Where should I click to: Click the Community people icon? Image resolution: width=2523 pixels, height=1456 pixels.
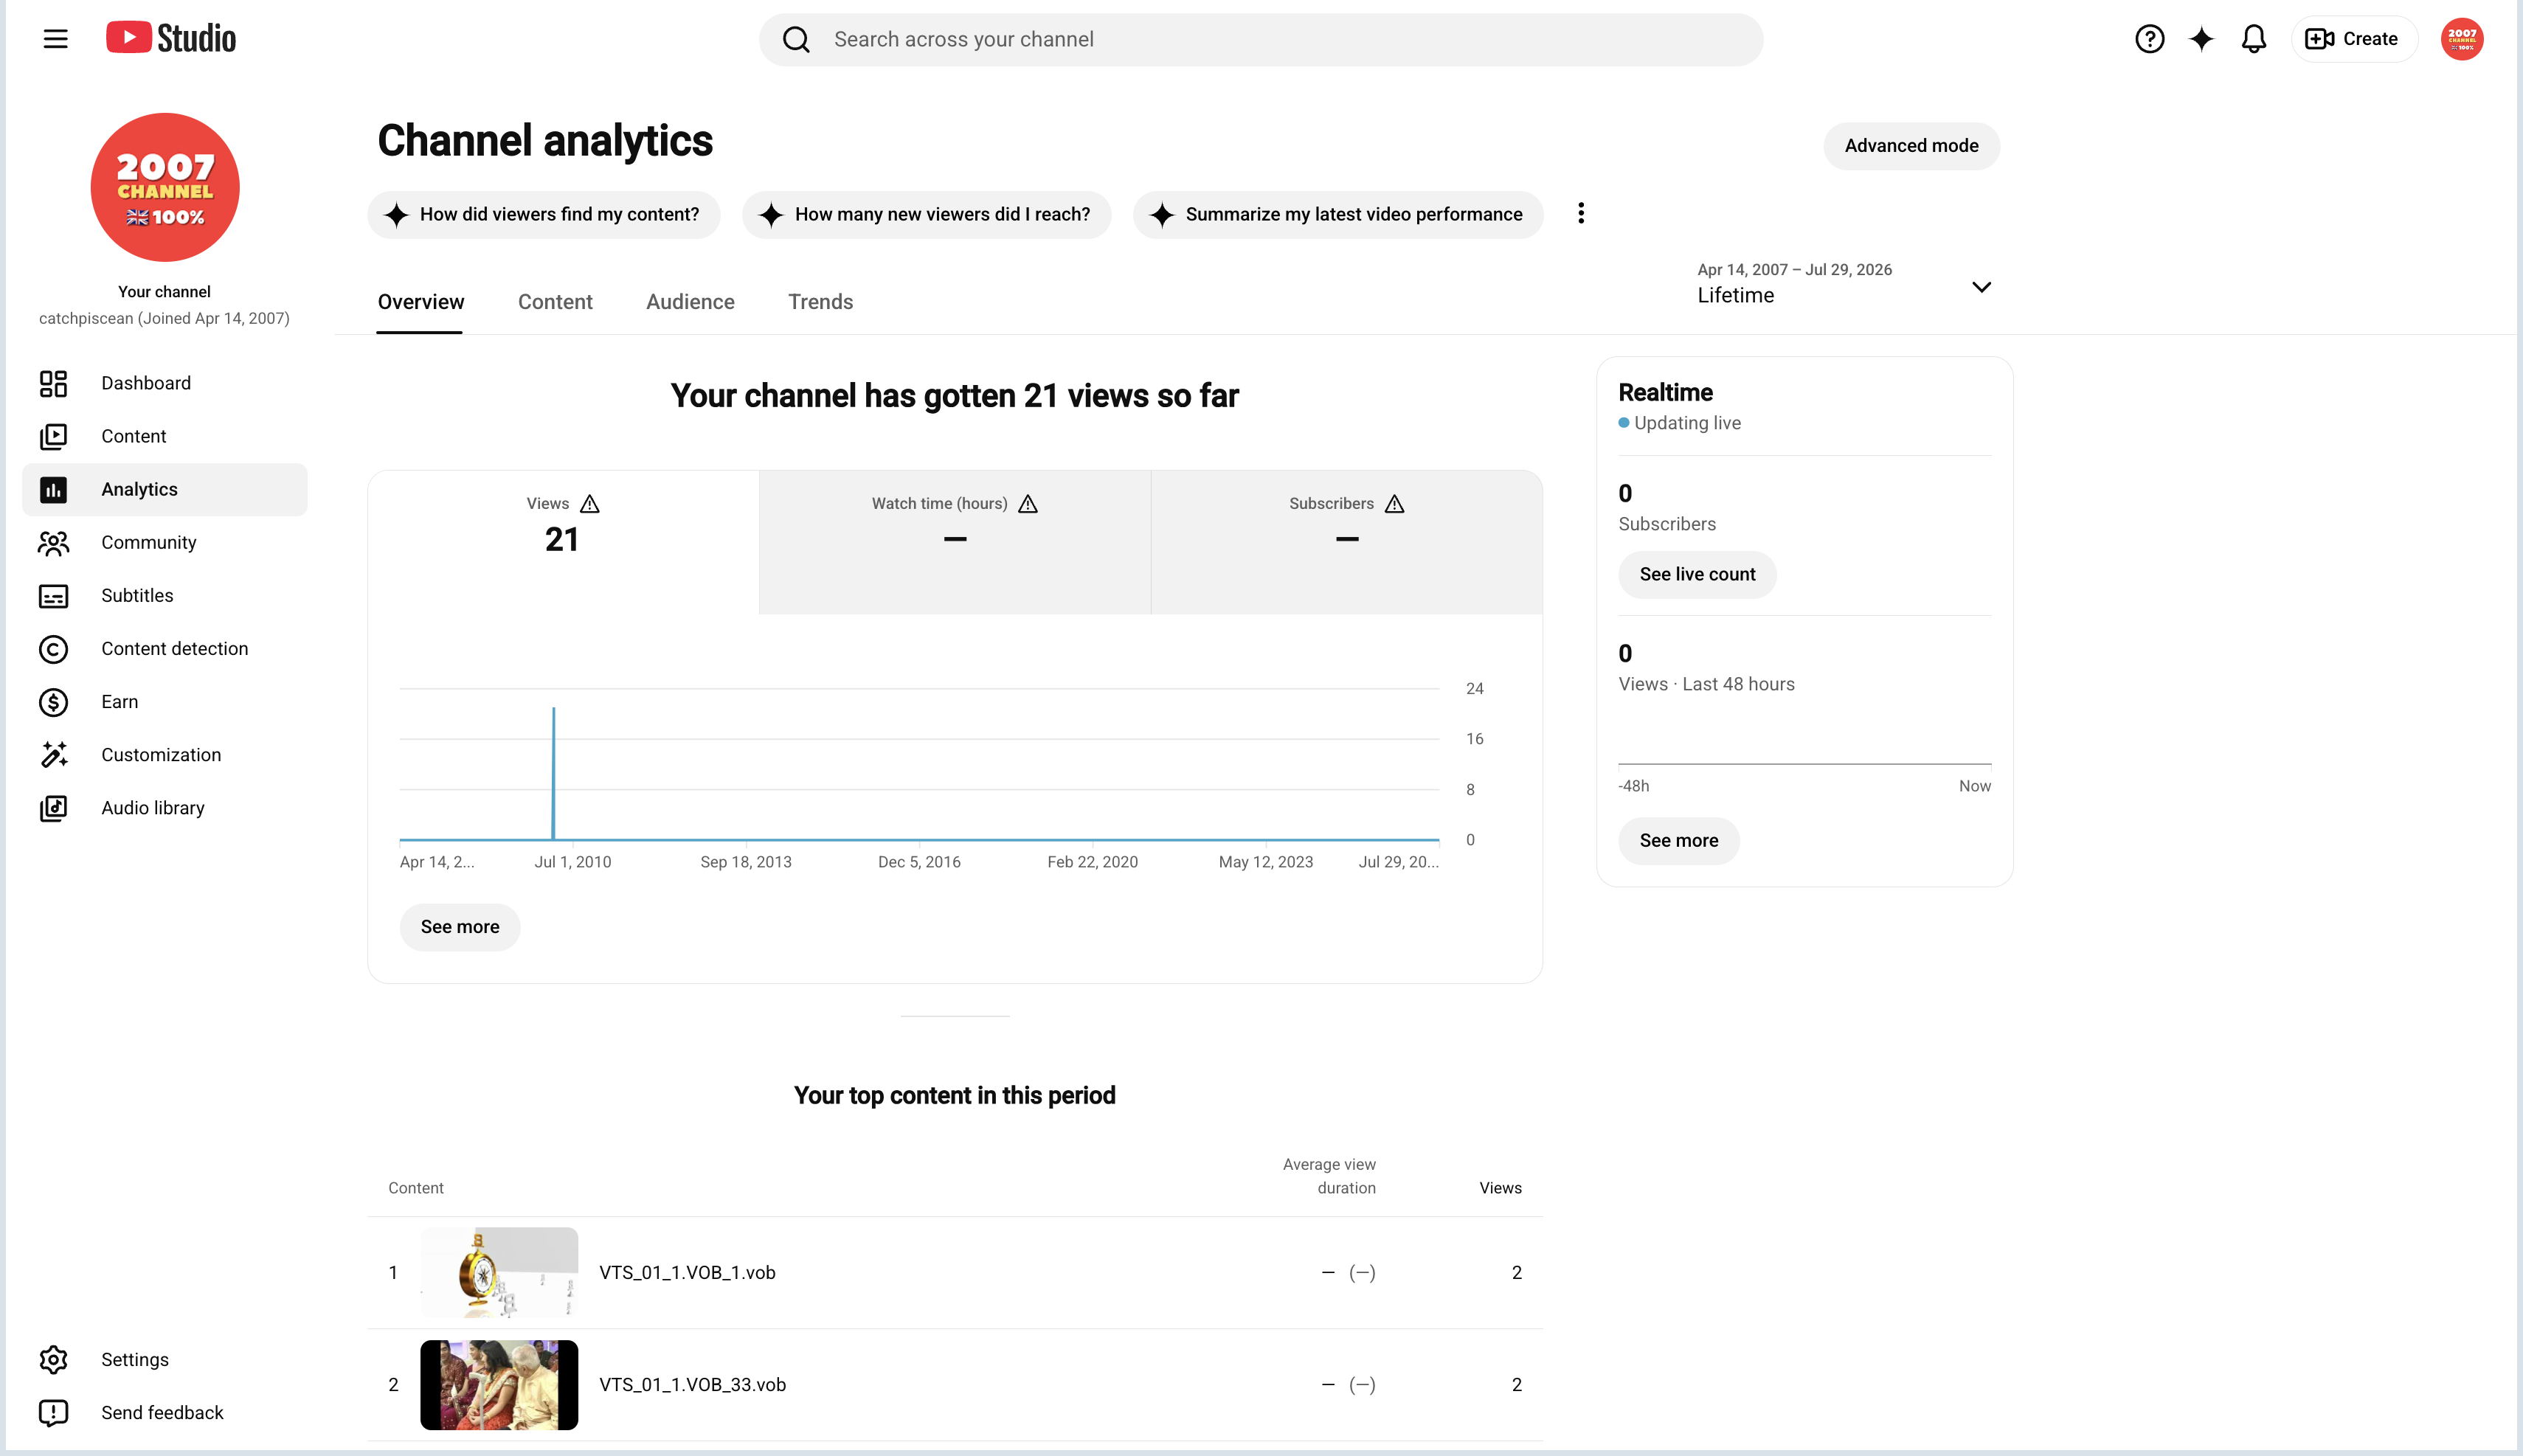[x=53, y=542]
